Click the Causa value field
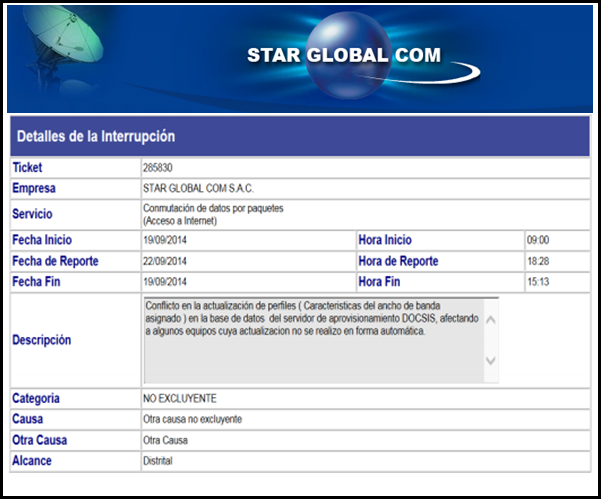Image resolution: width=602 pixels, height=499 pixels. point(193,419)
